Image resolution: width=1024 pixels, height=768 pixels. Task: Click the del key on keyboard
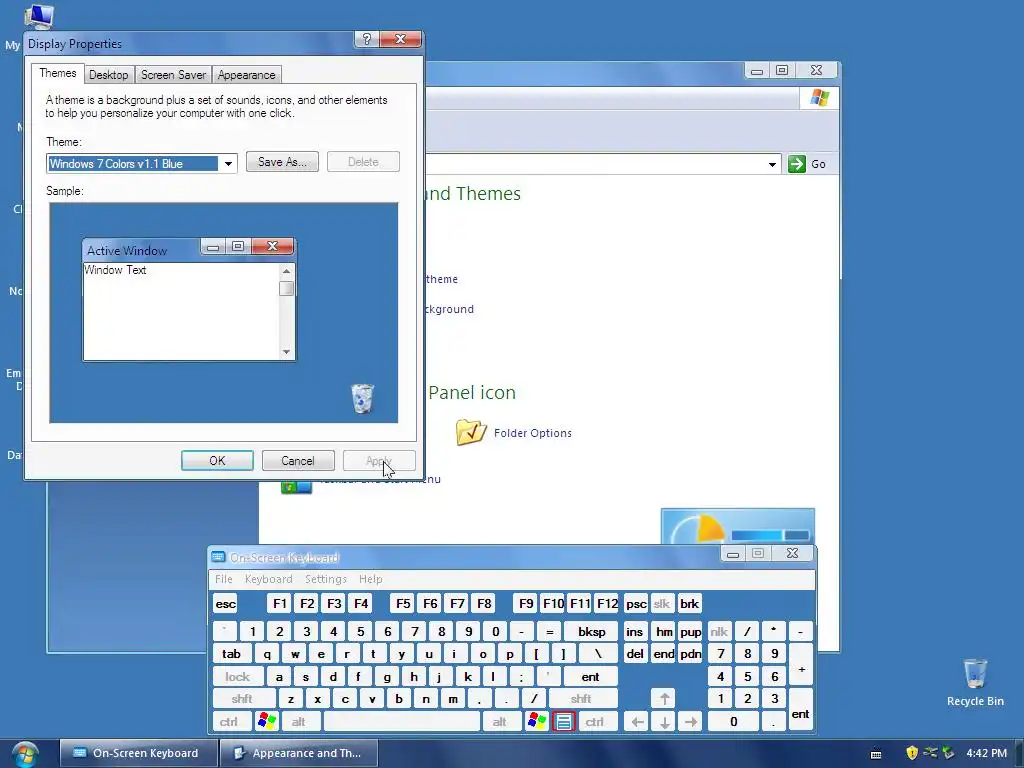coord(635,654)
